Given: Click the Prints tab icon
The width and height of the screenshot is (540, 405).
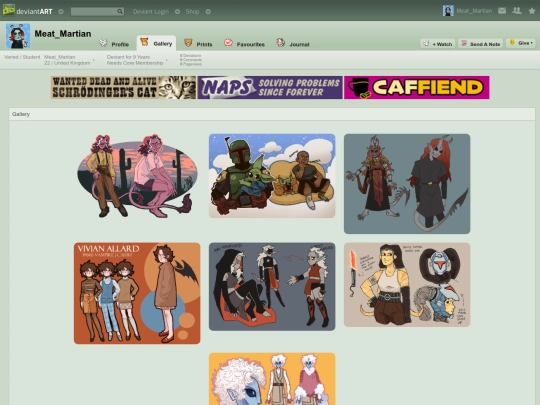Looking at the screenshot, I should coord(188,43).
